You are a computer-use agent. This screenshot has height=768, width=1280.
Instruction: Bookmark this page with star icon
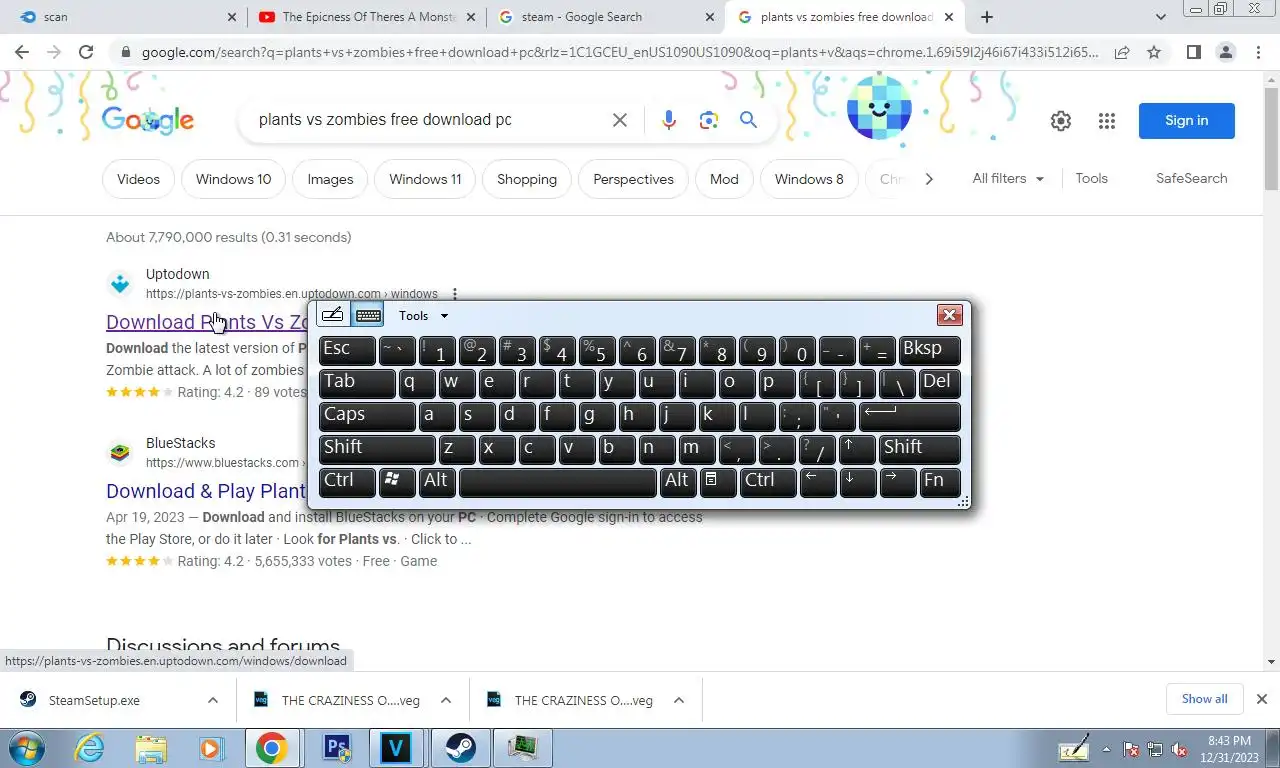click(x=1154, y=52)
